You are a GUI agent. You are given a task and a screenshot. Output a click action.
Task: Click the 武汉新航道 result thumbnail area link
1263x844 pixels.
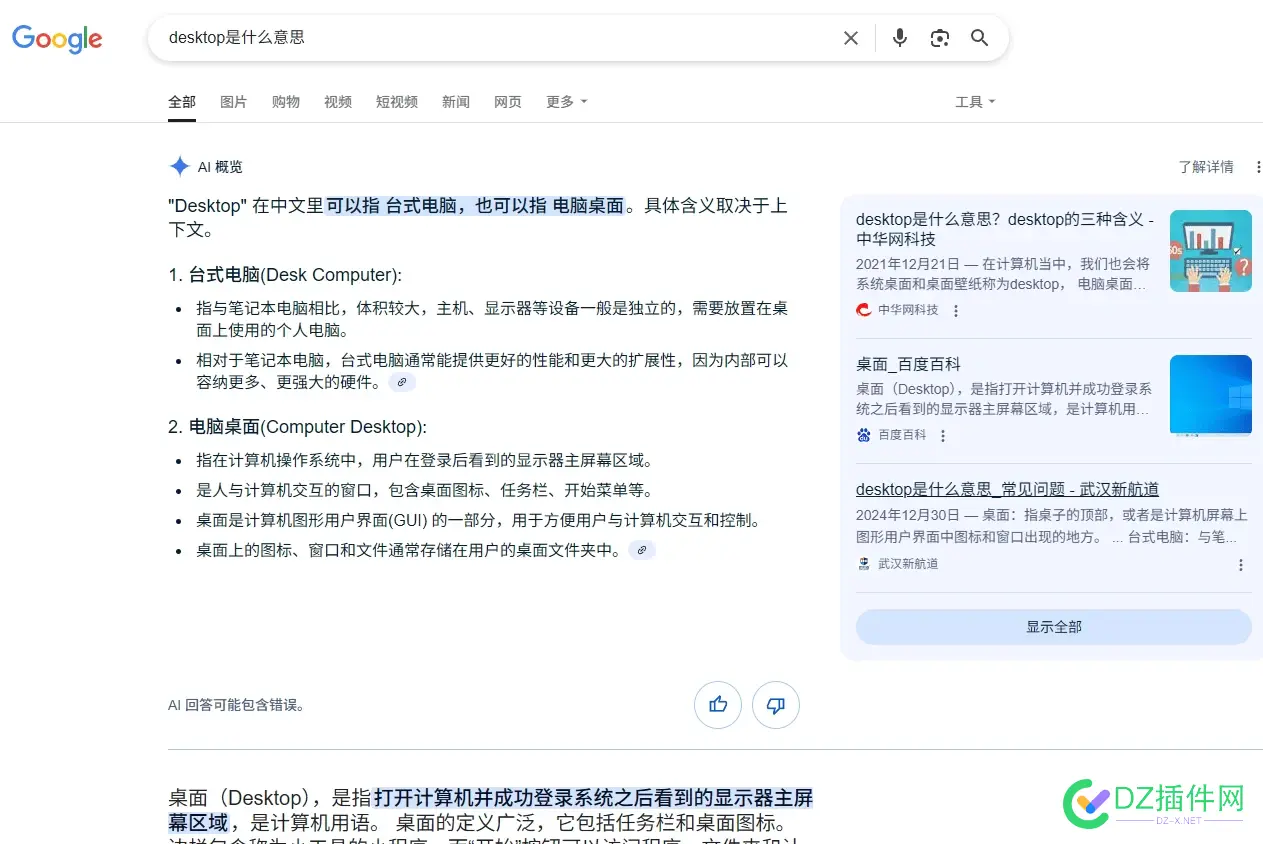click(x=1007, y=488)
